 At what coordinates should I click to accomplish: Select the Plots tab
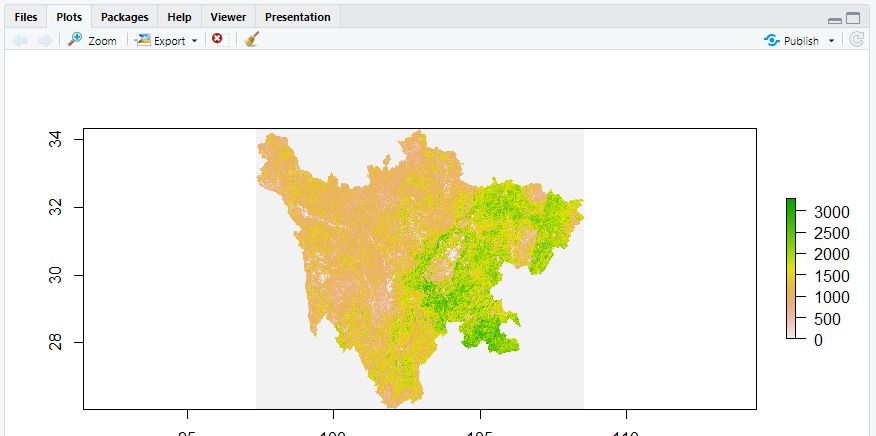[69, 17]
